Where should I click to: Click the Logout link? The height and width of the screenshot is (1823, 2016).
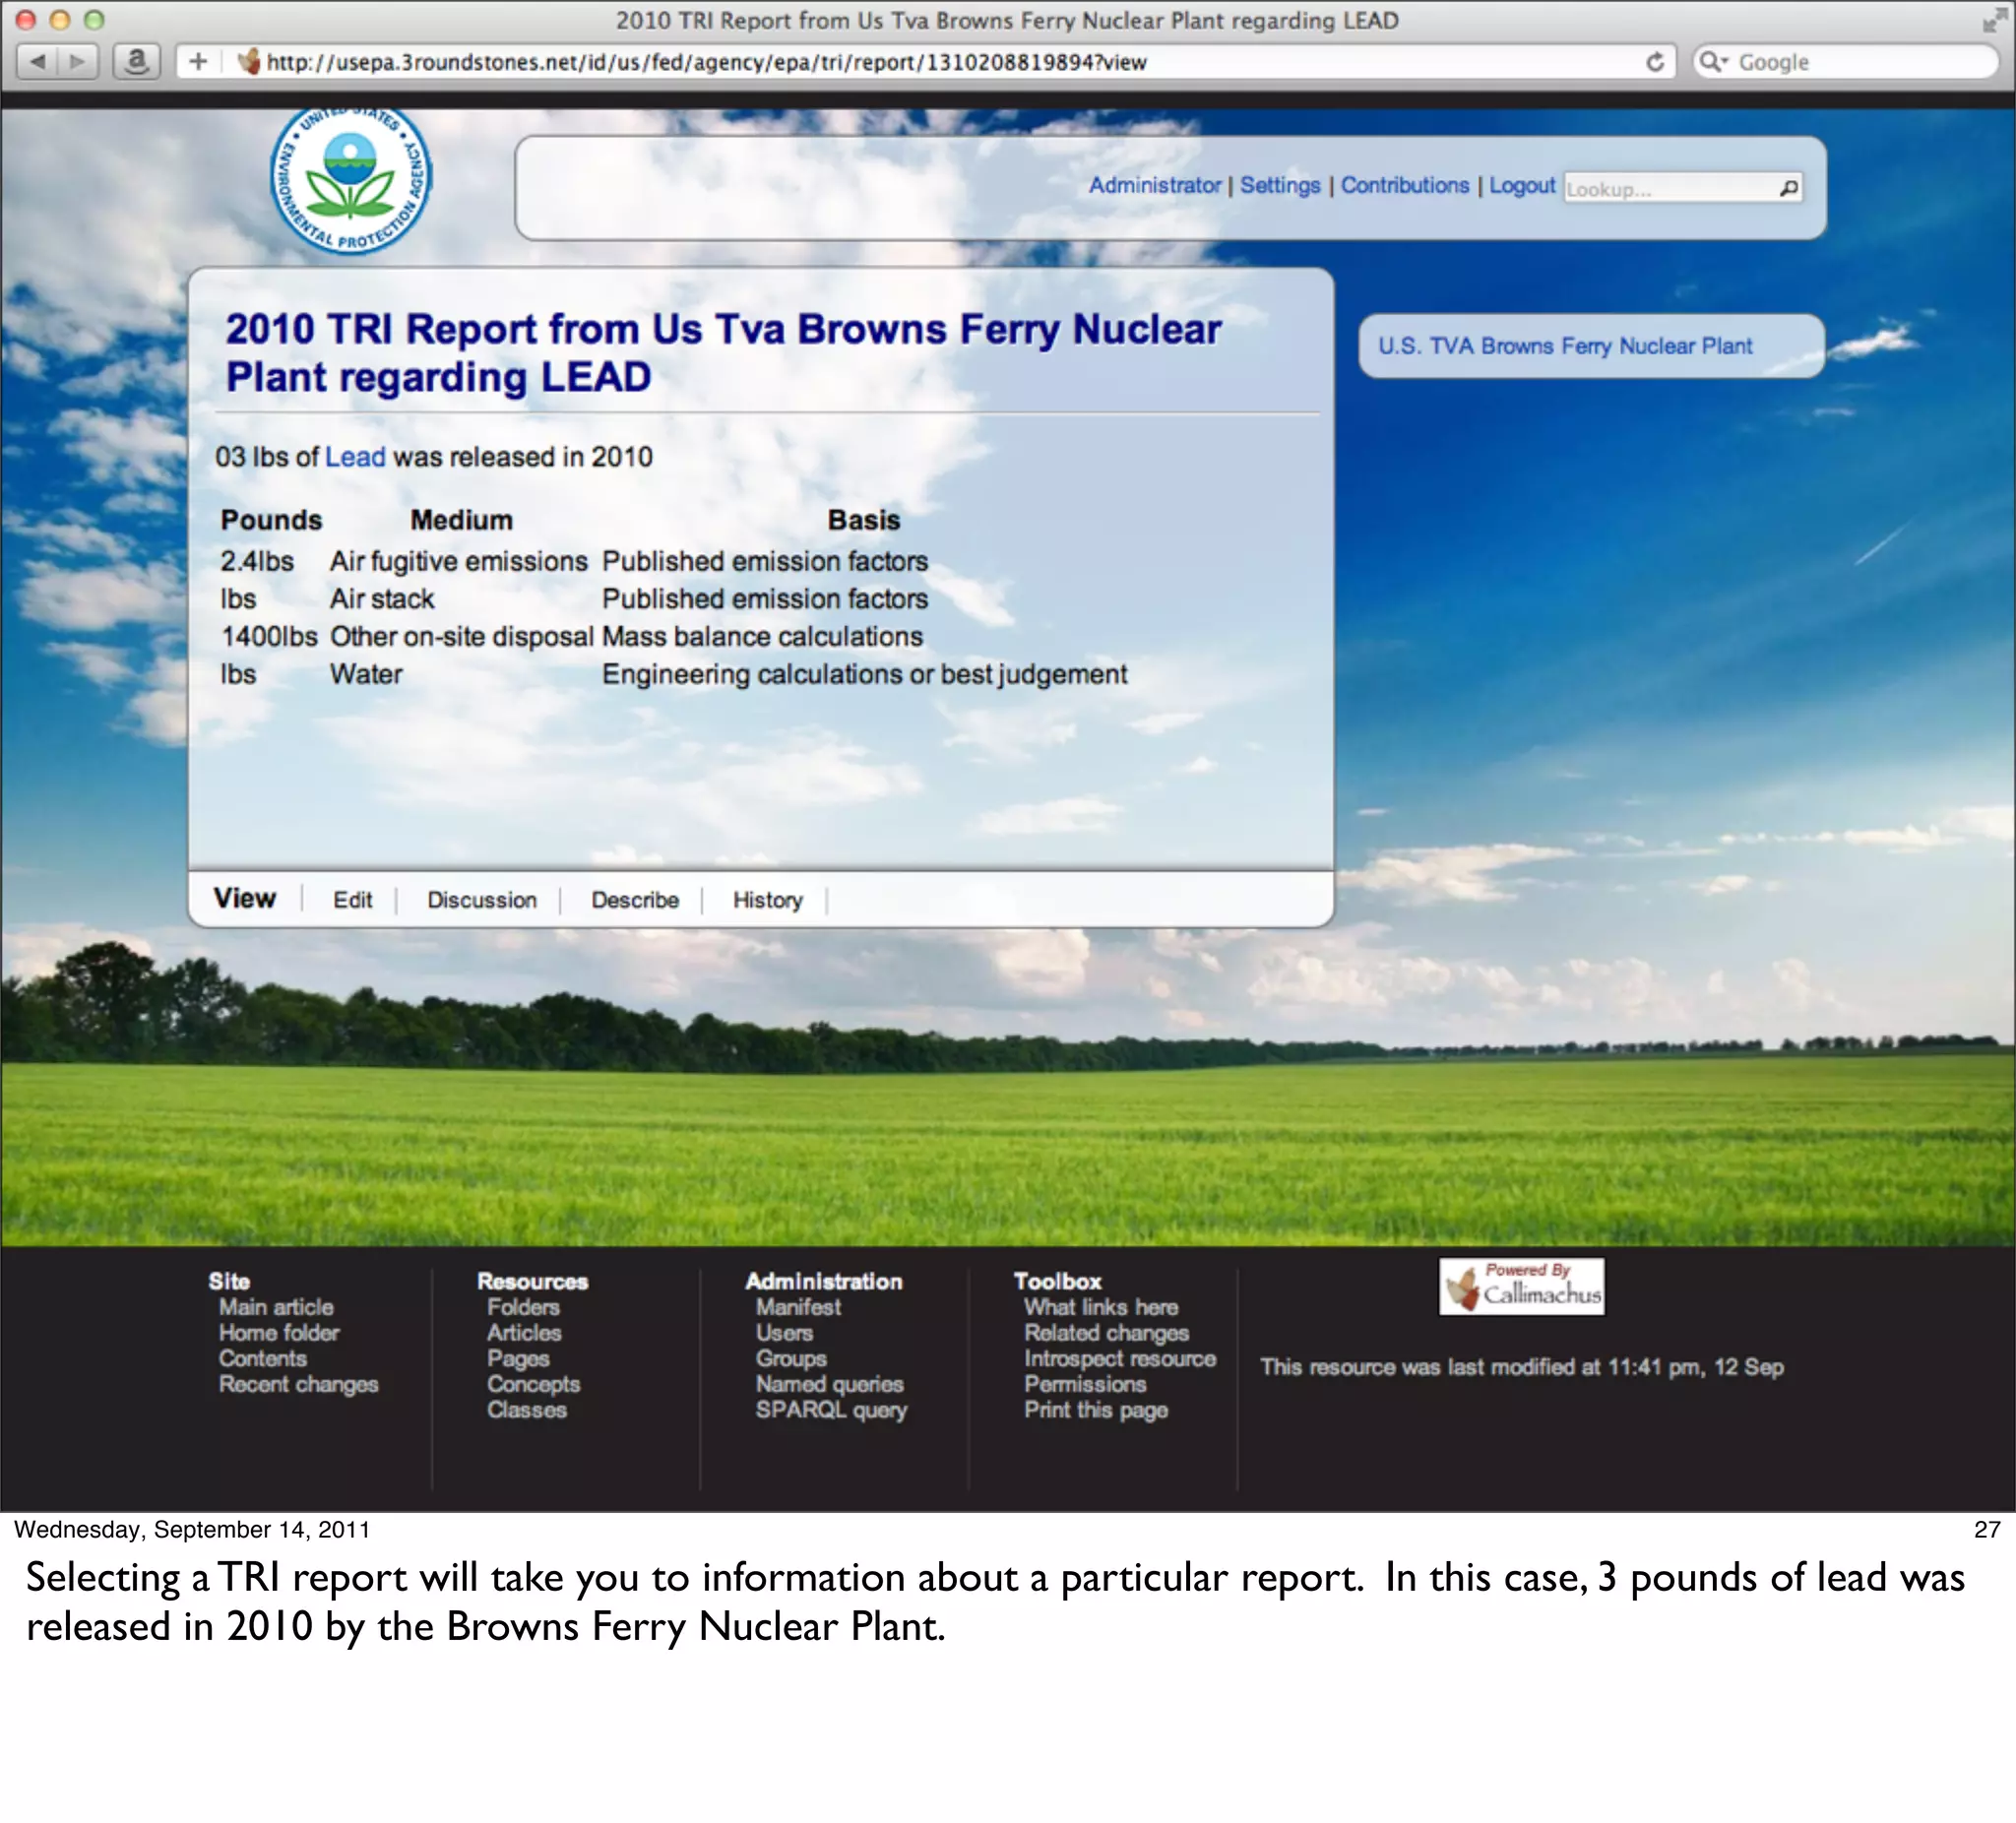click(x=1521, y=185)
